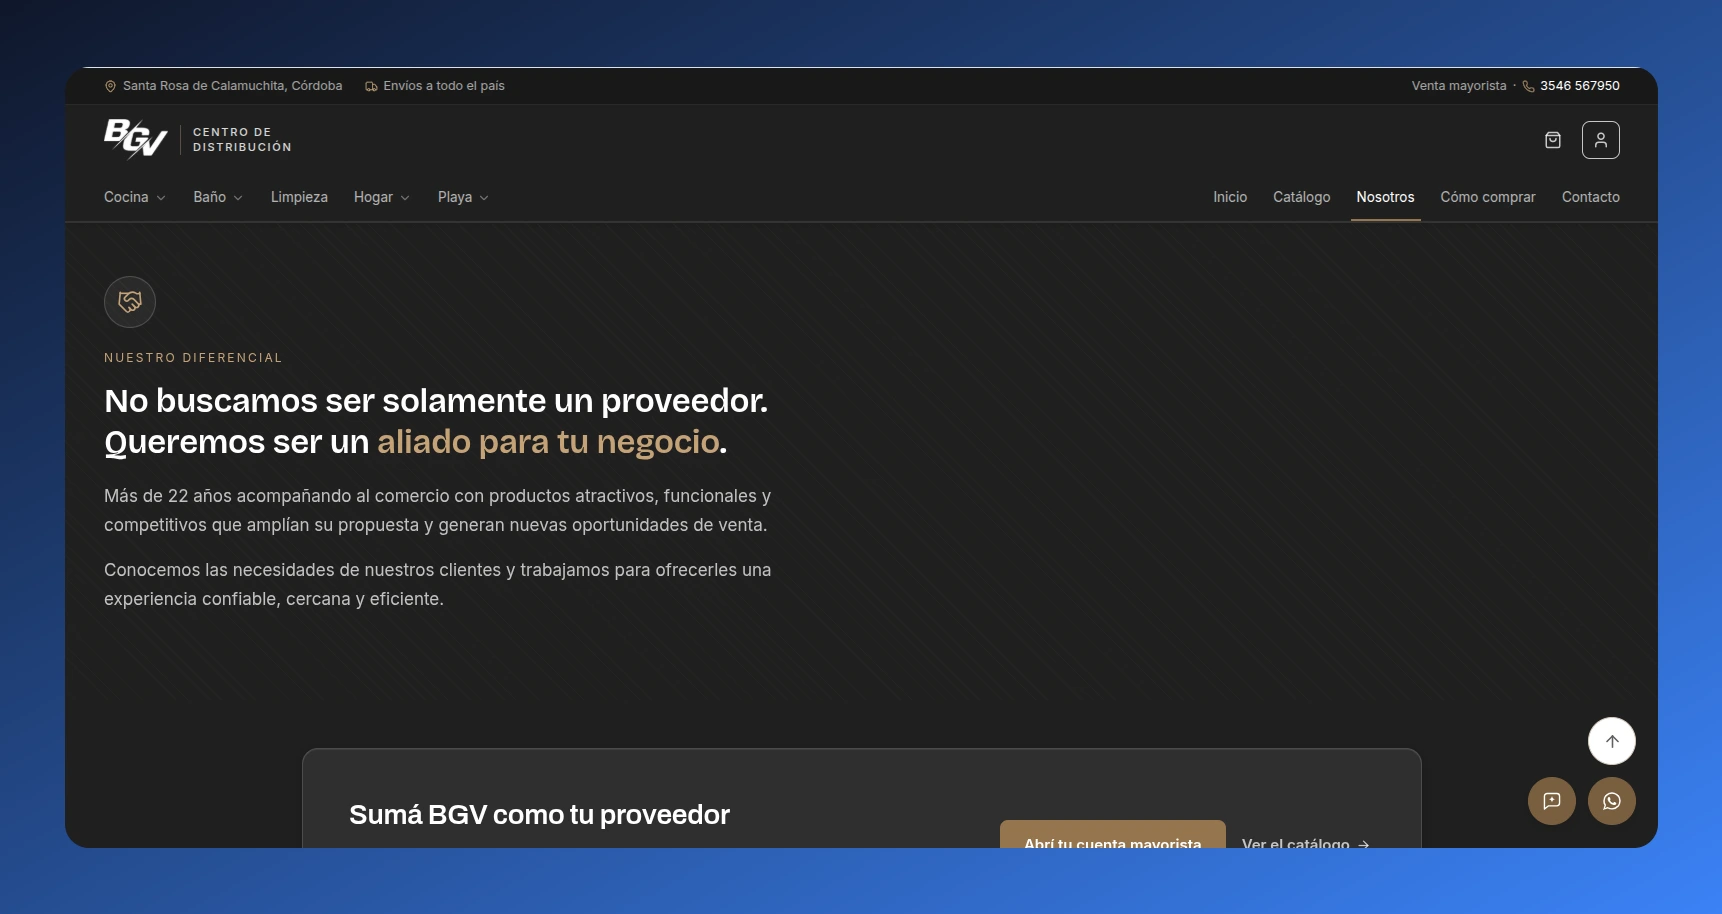1722x914 pixels.
Task: Click the aliado para tu negocio text
Action: 548,442
